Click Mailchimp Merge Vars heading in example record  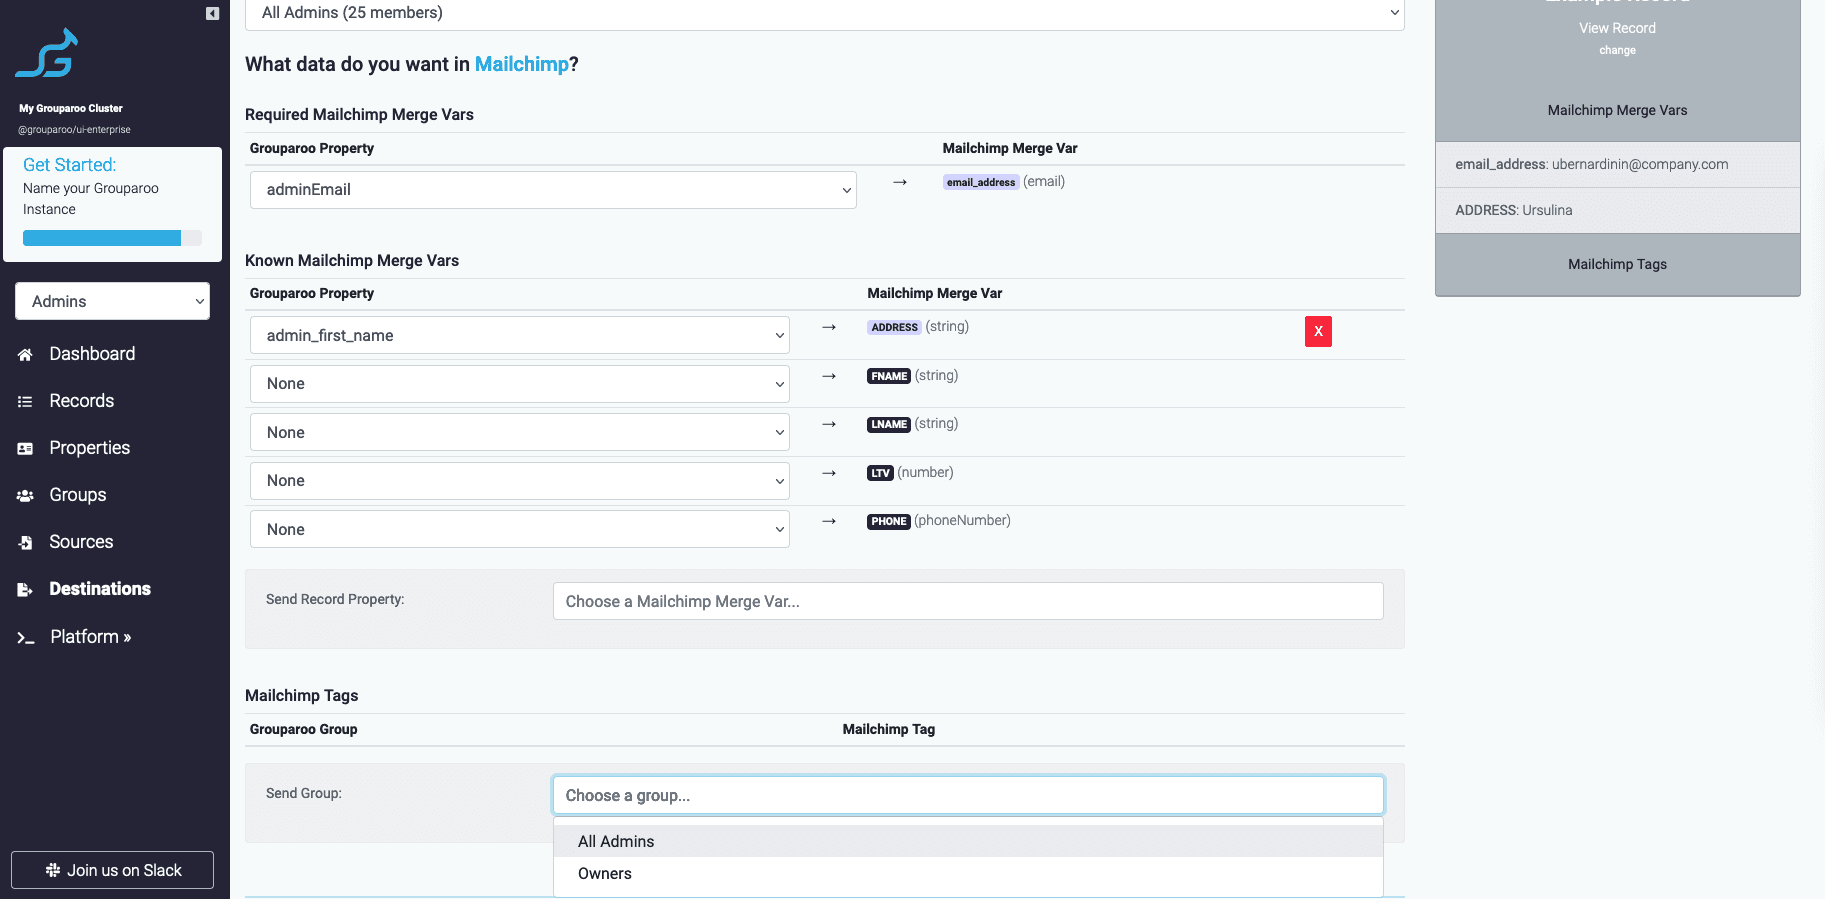[1617, 110]
